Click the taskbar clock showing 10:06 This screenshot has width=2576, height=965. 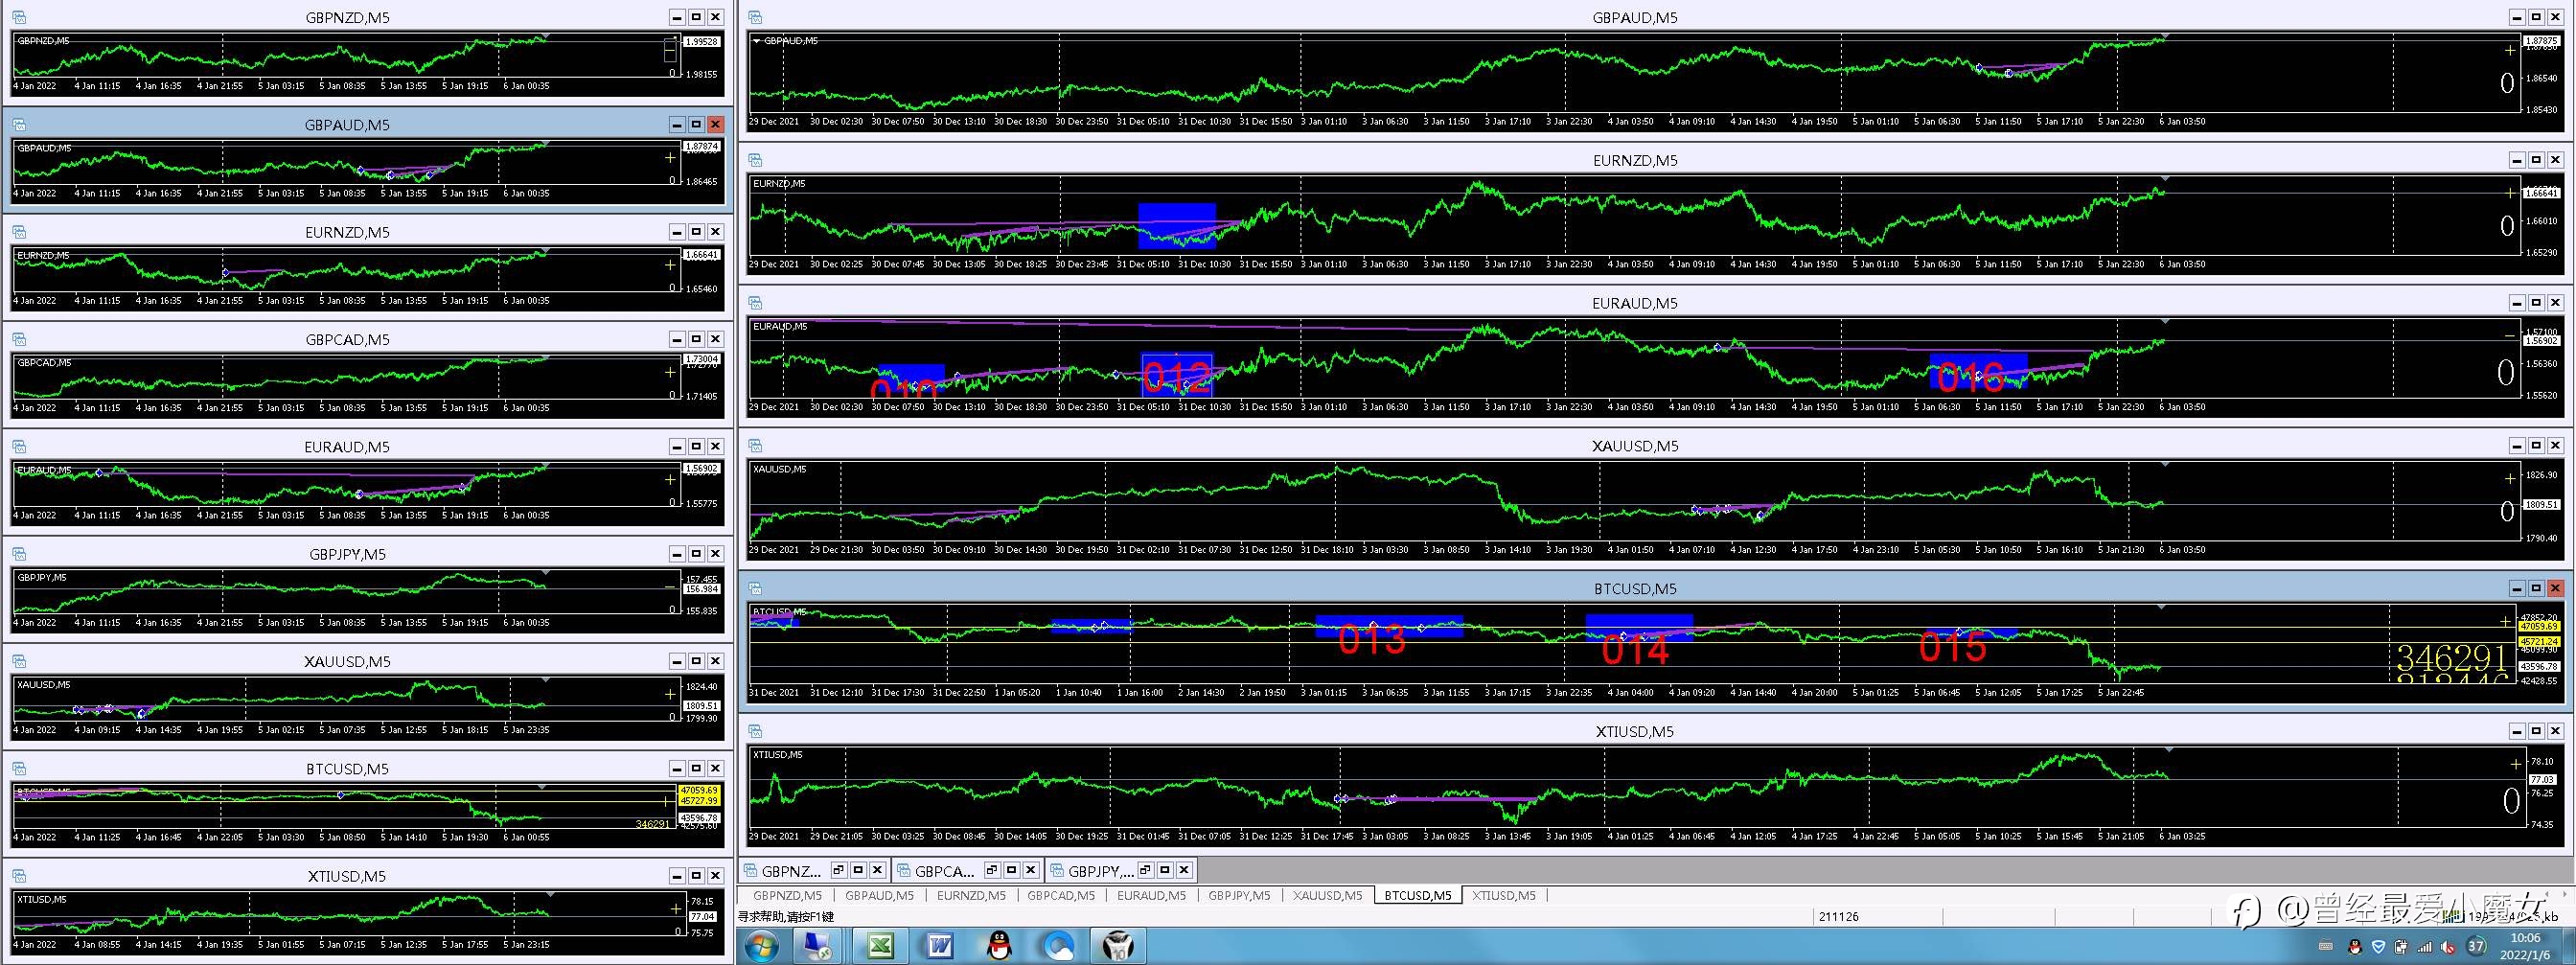click(x=2525, y=938)
